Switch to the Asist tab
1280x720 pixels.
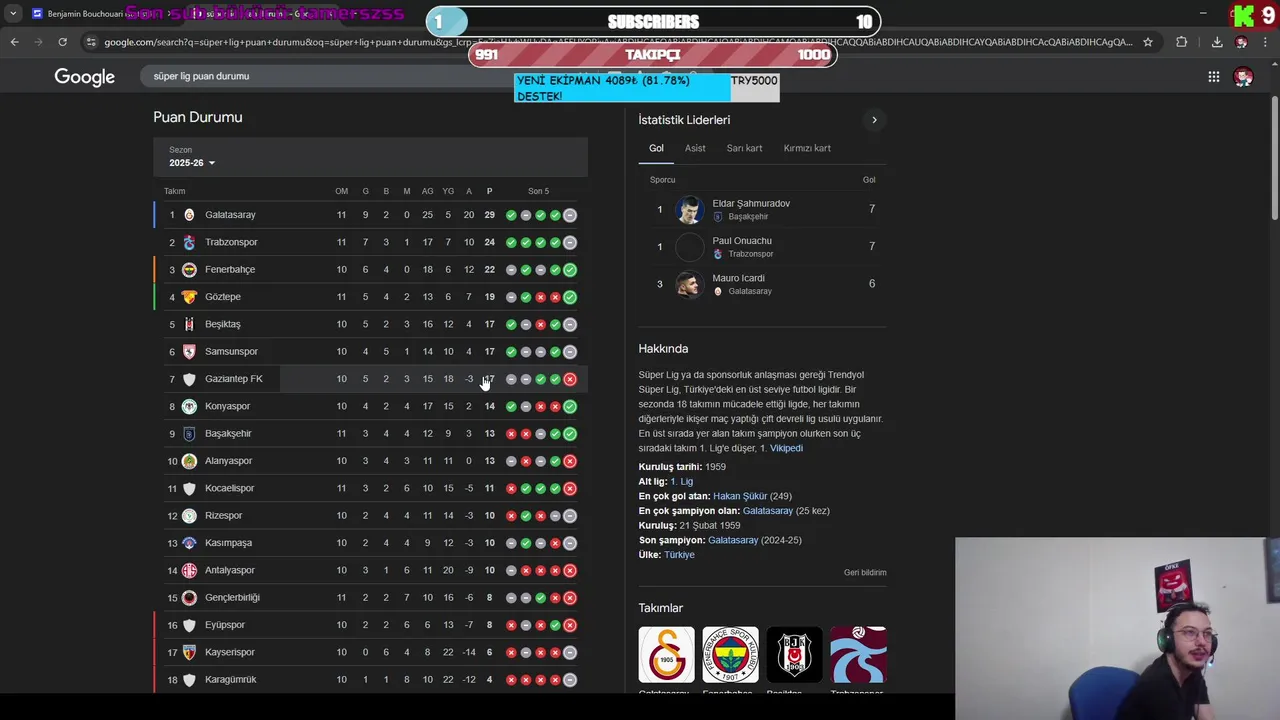pos(695,148)
